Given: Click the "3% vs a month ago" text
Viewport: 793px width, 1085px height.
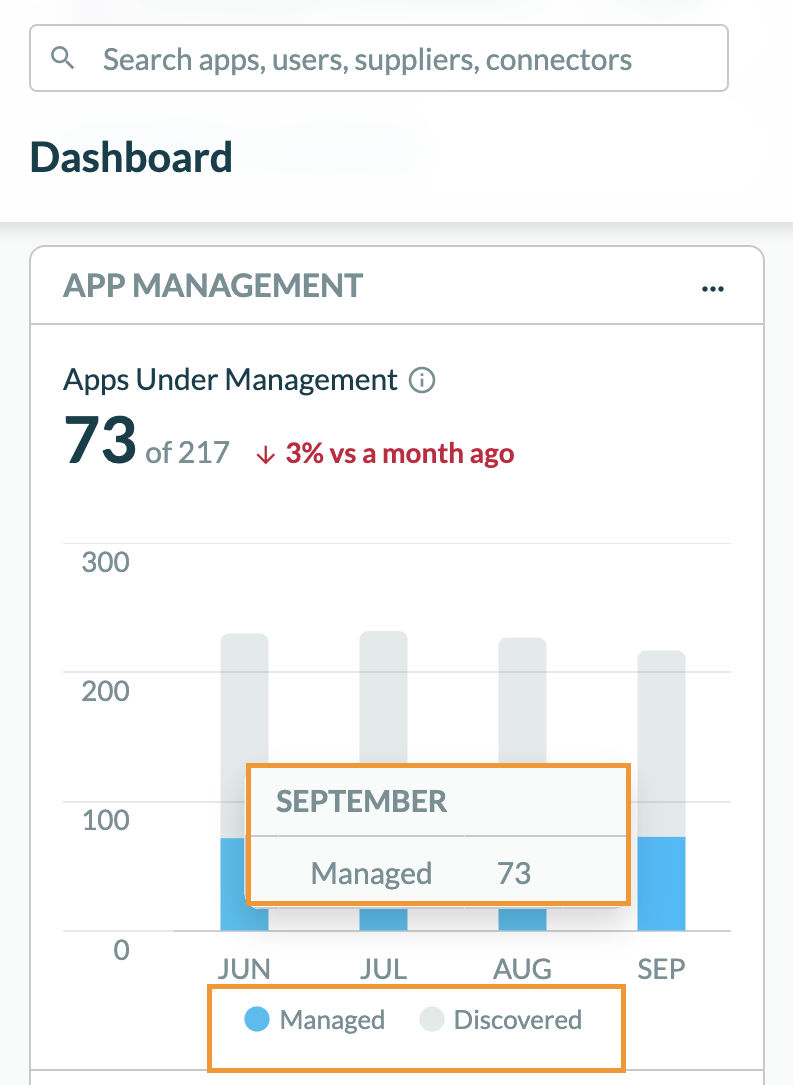Looking at the screenshot, I should point(400,454).
